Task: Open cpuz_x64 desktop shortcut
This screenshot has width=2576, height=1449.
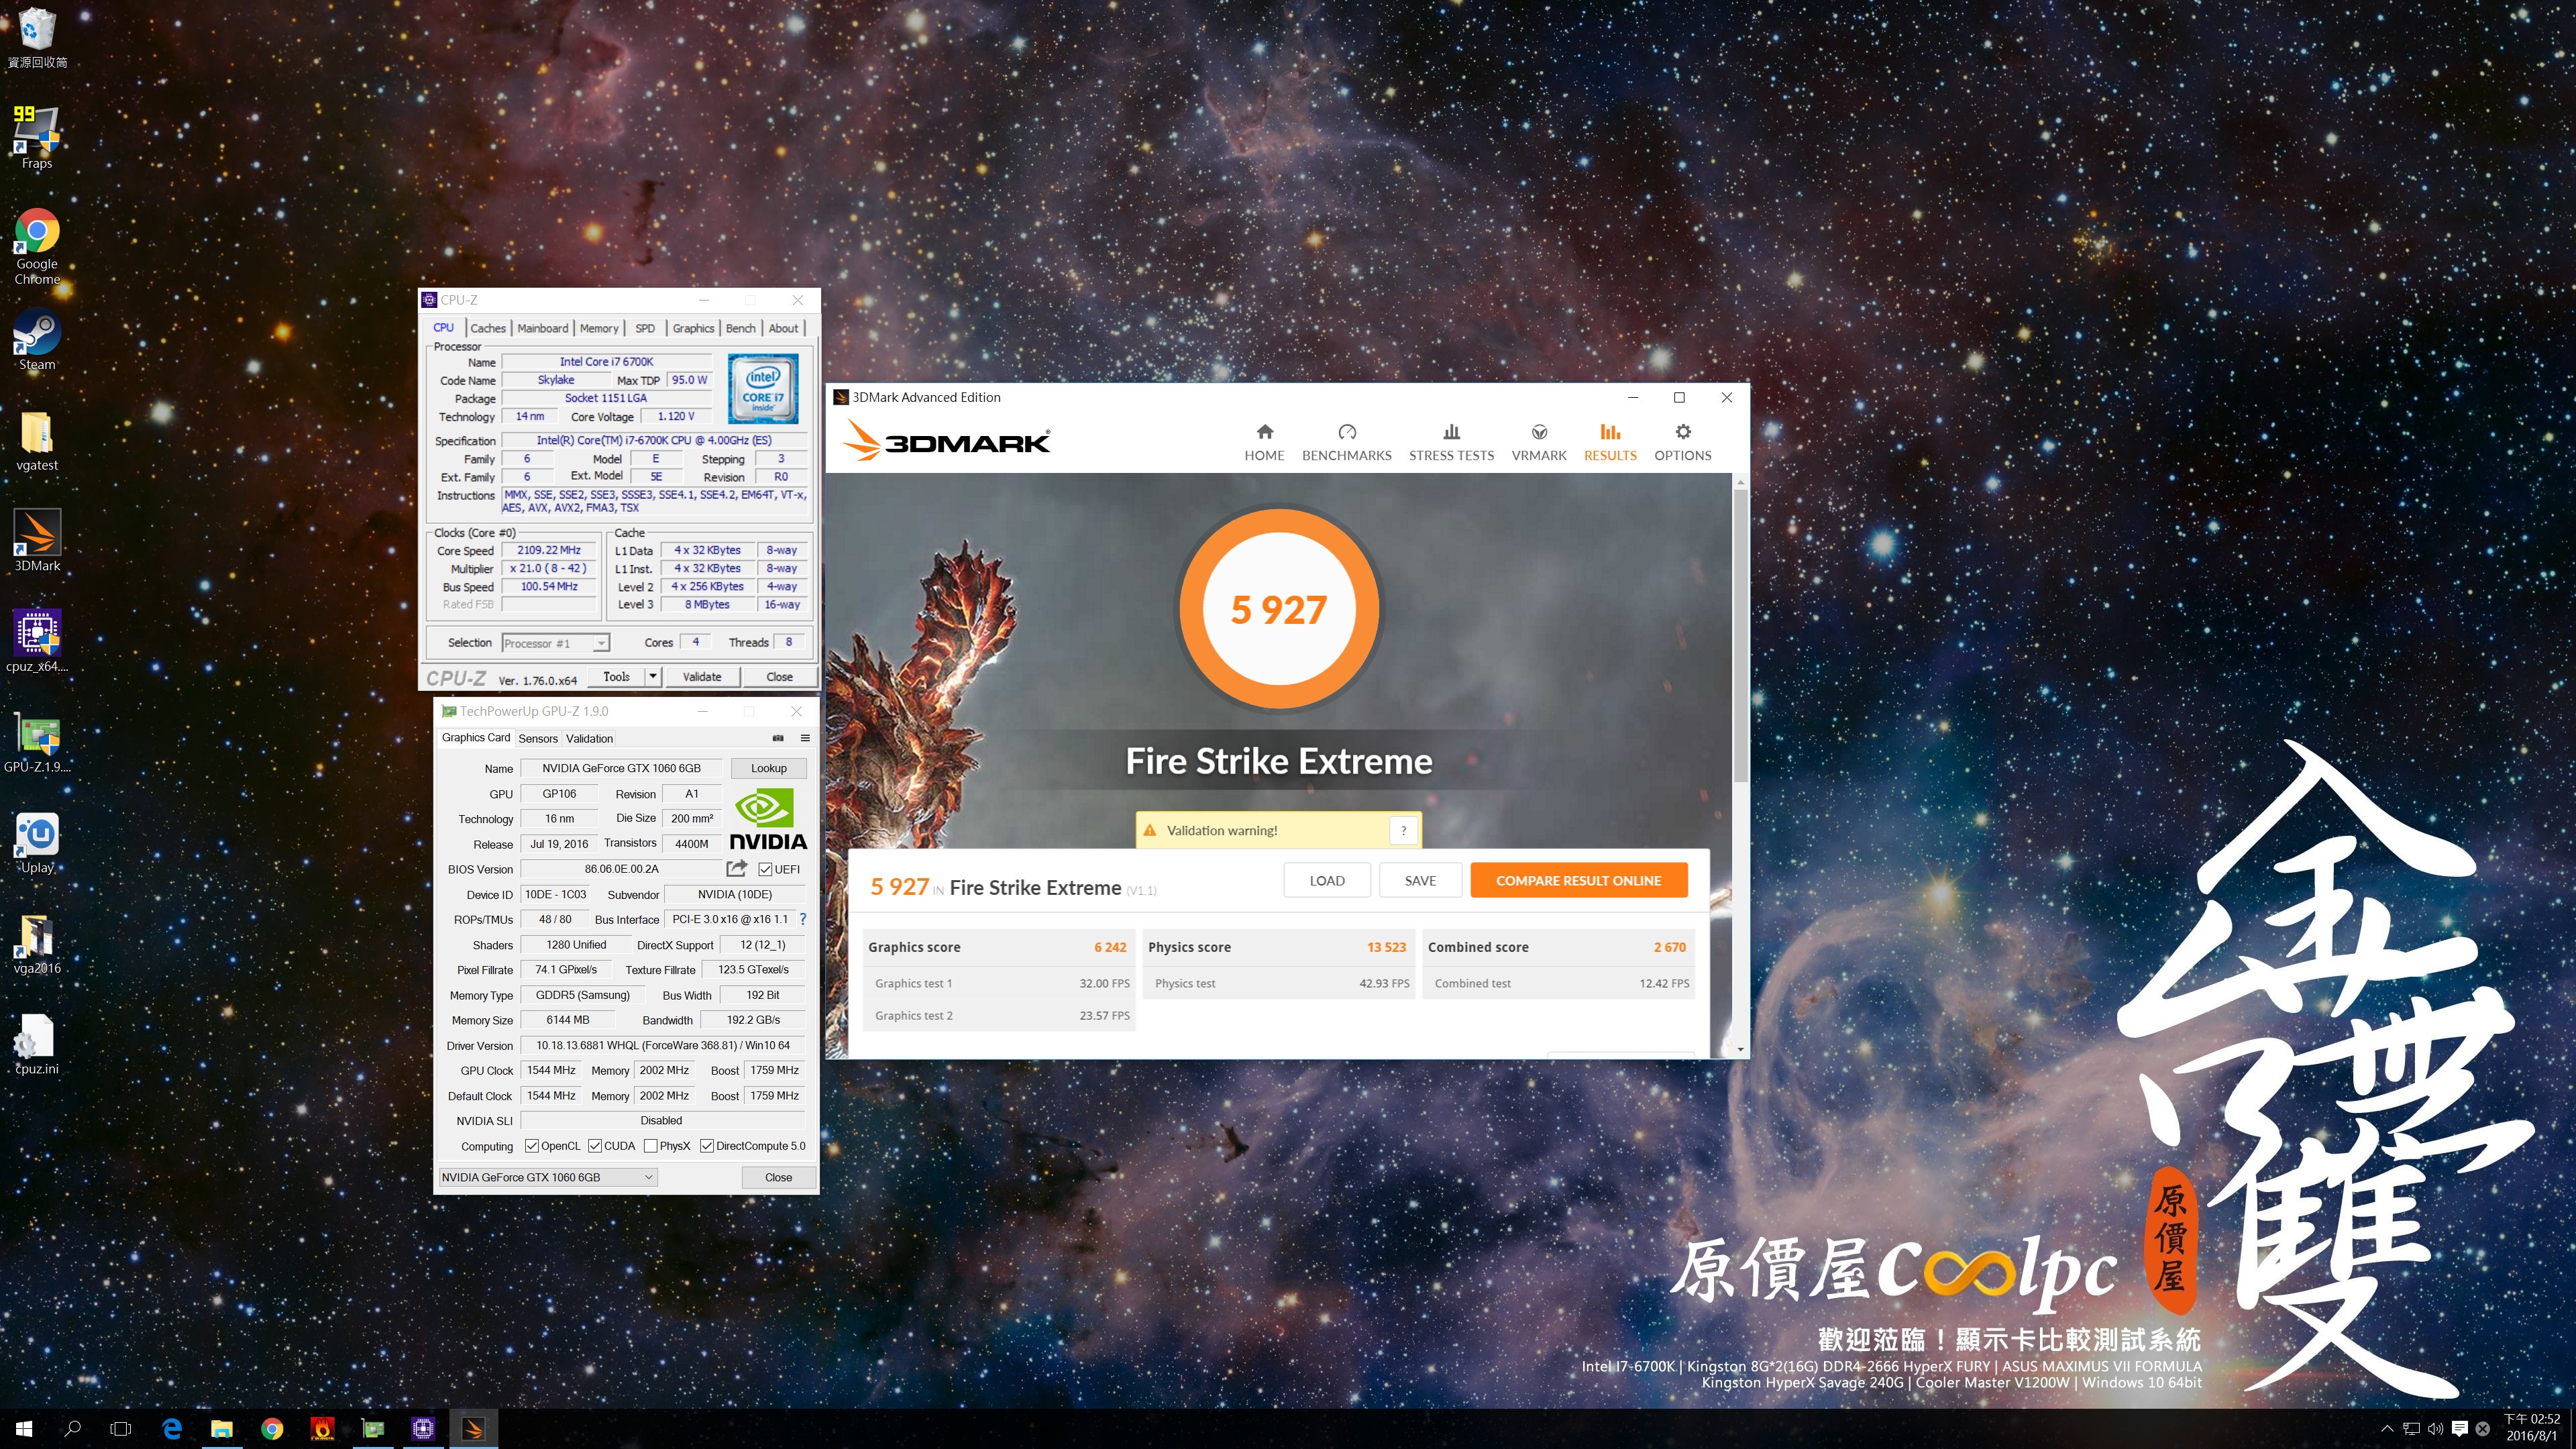Action: click(37, 641)
